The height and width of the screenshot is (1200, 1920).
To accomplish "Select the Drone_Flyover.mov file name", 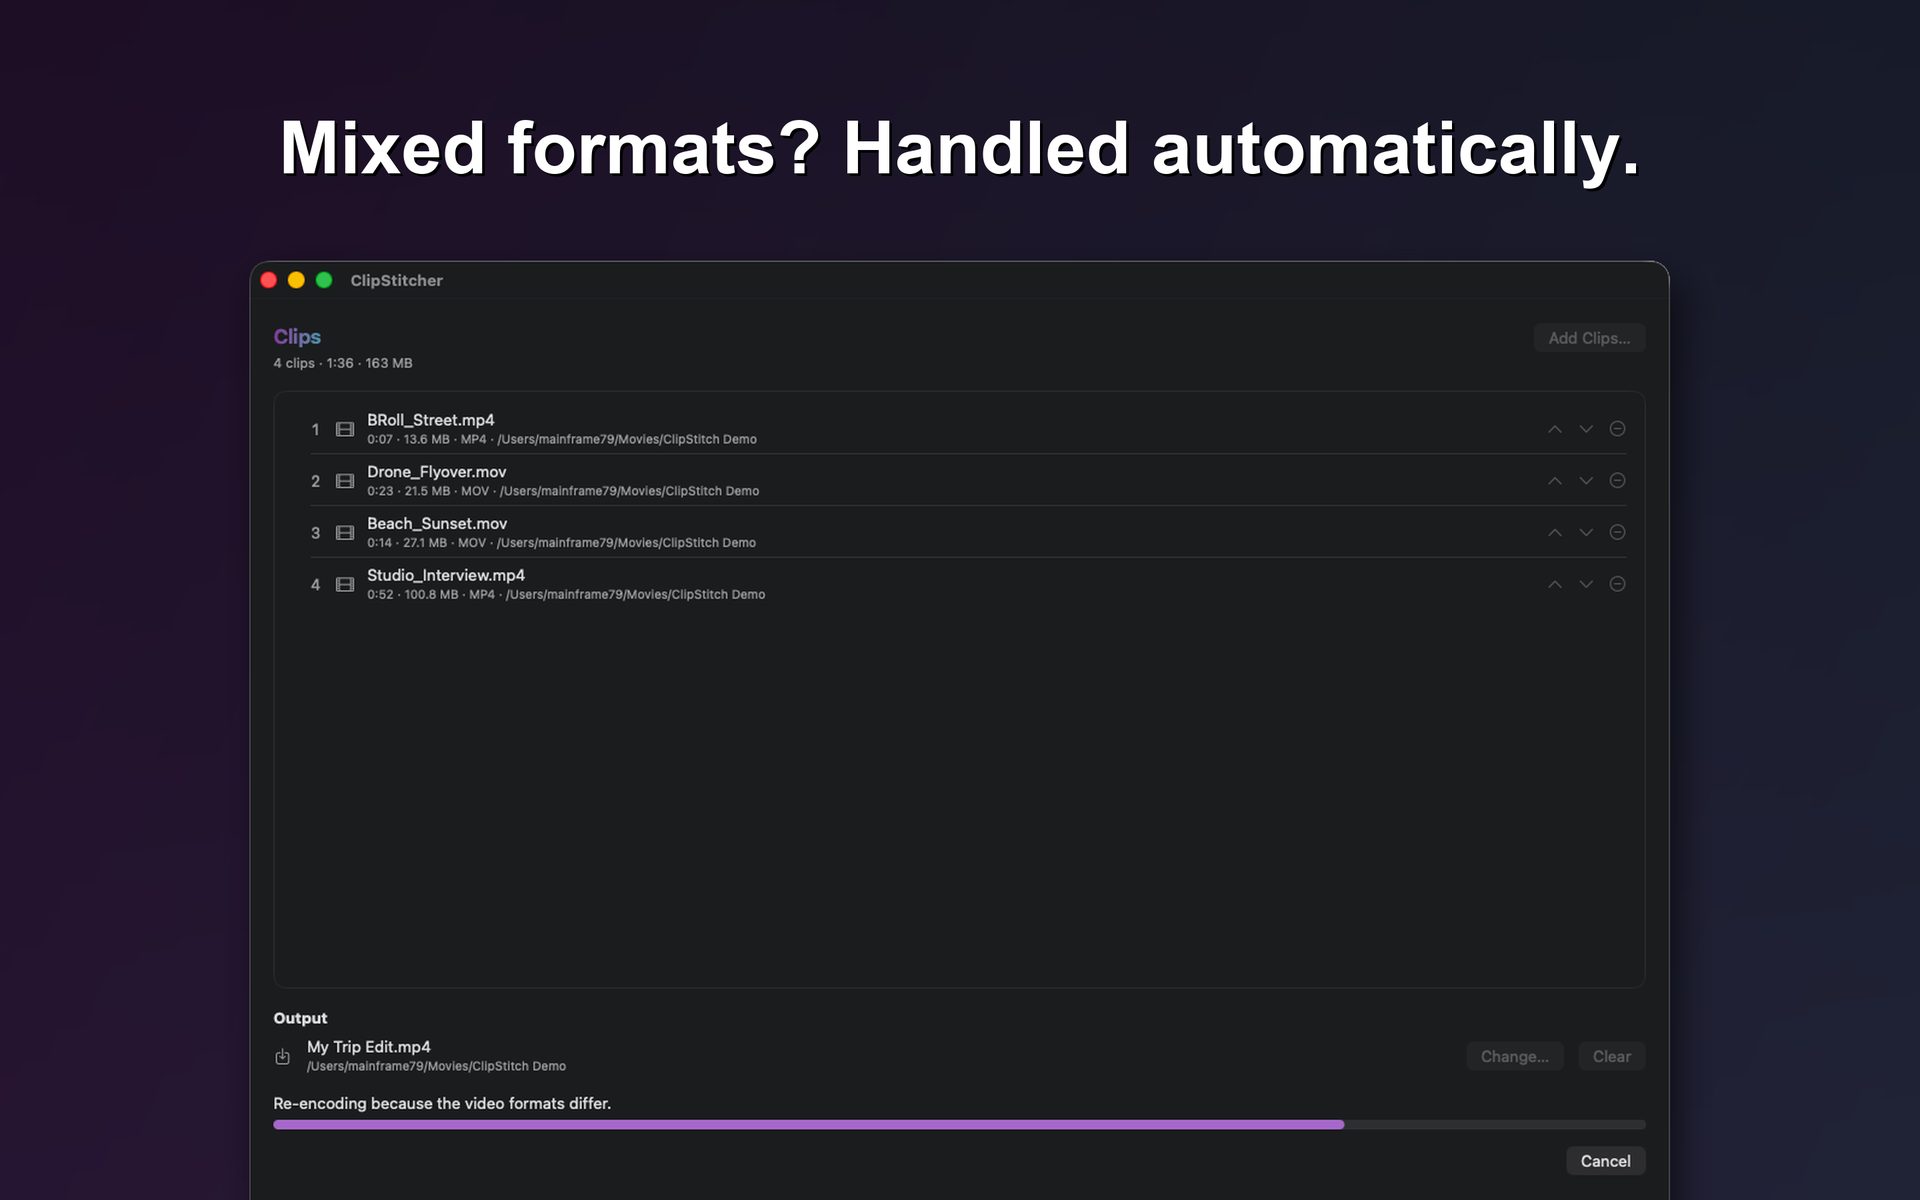I will tap(436, 472).
